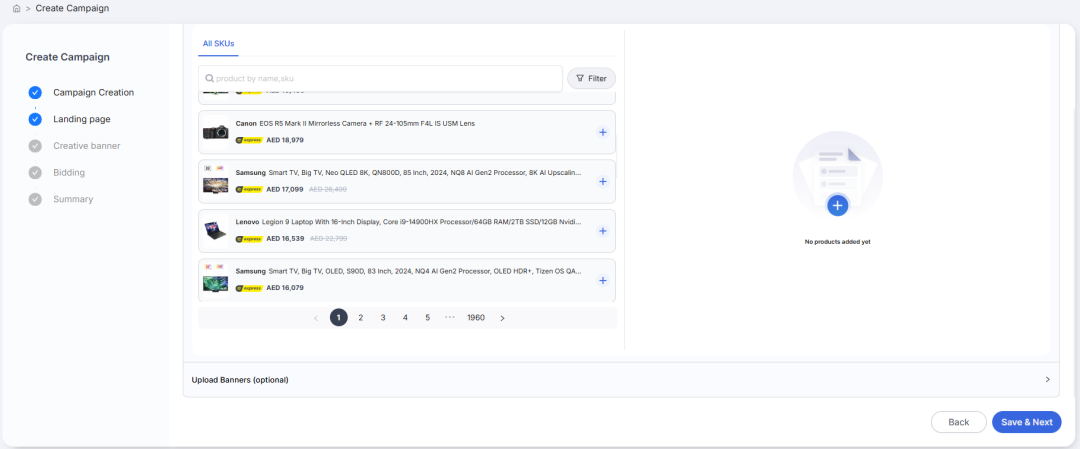This screenshot has height=449, width=1080.
Task: Click the AED 18,979 price text
Action: pos(285,140)
